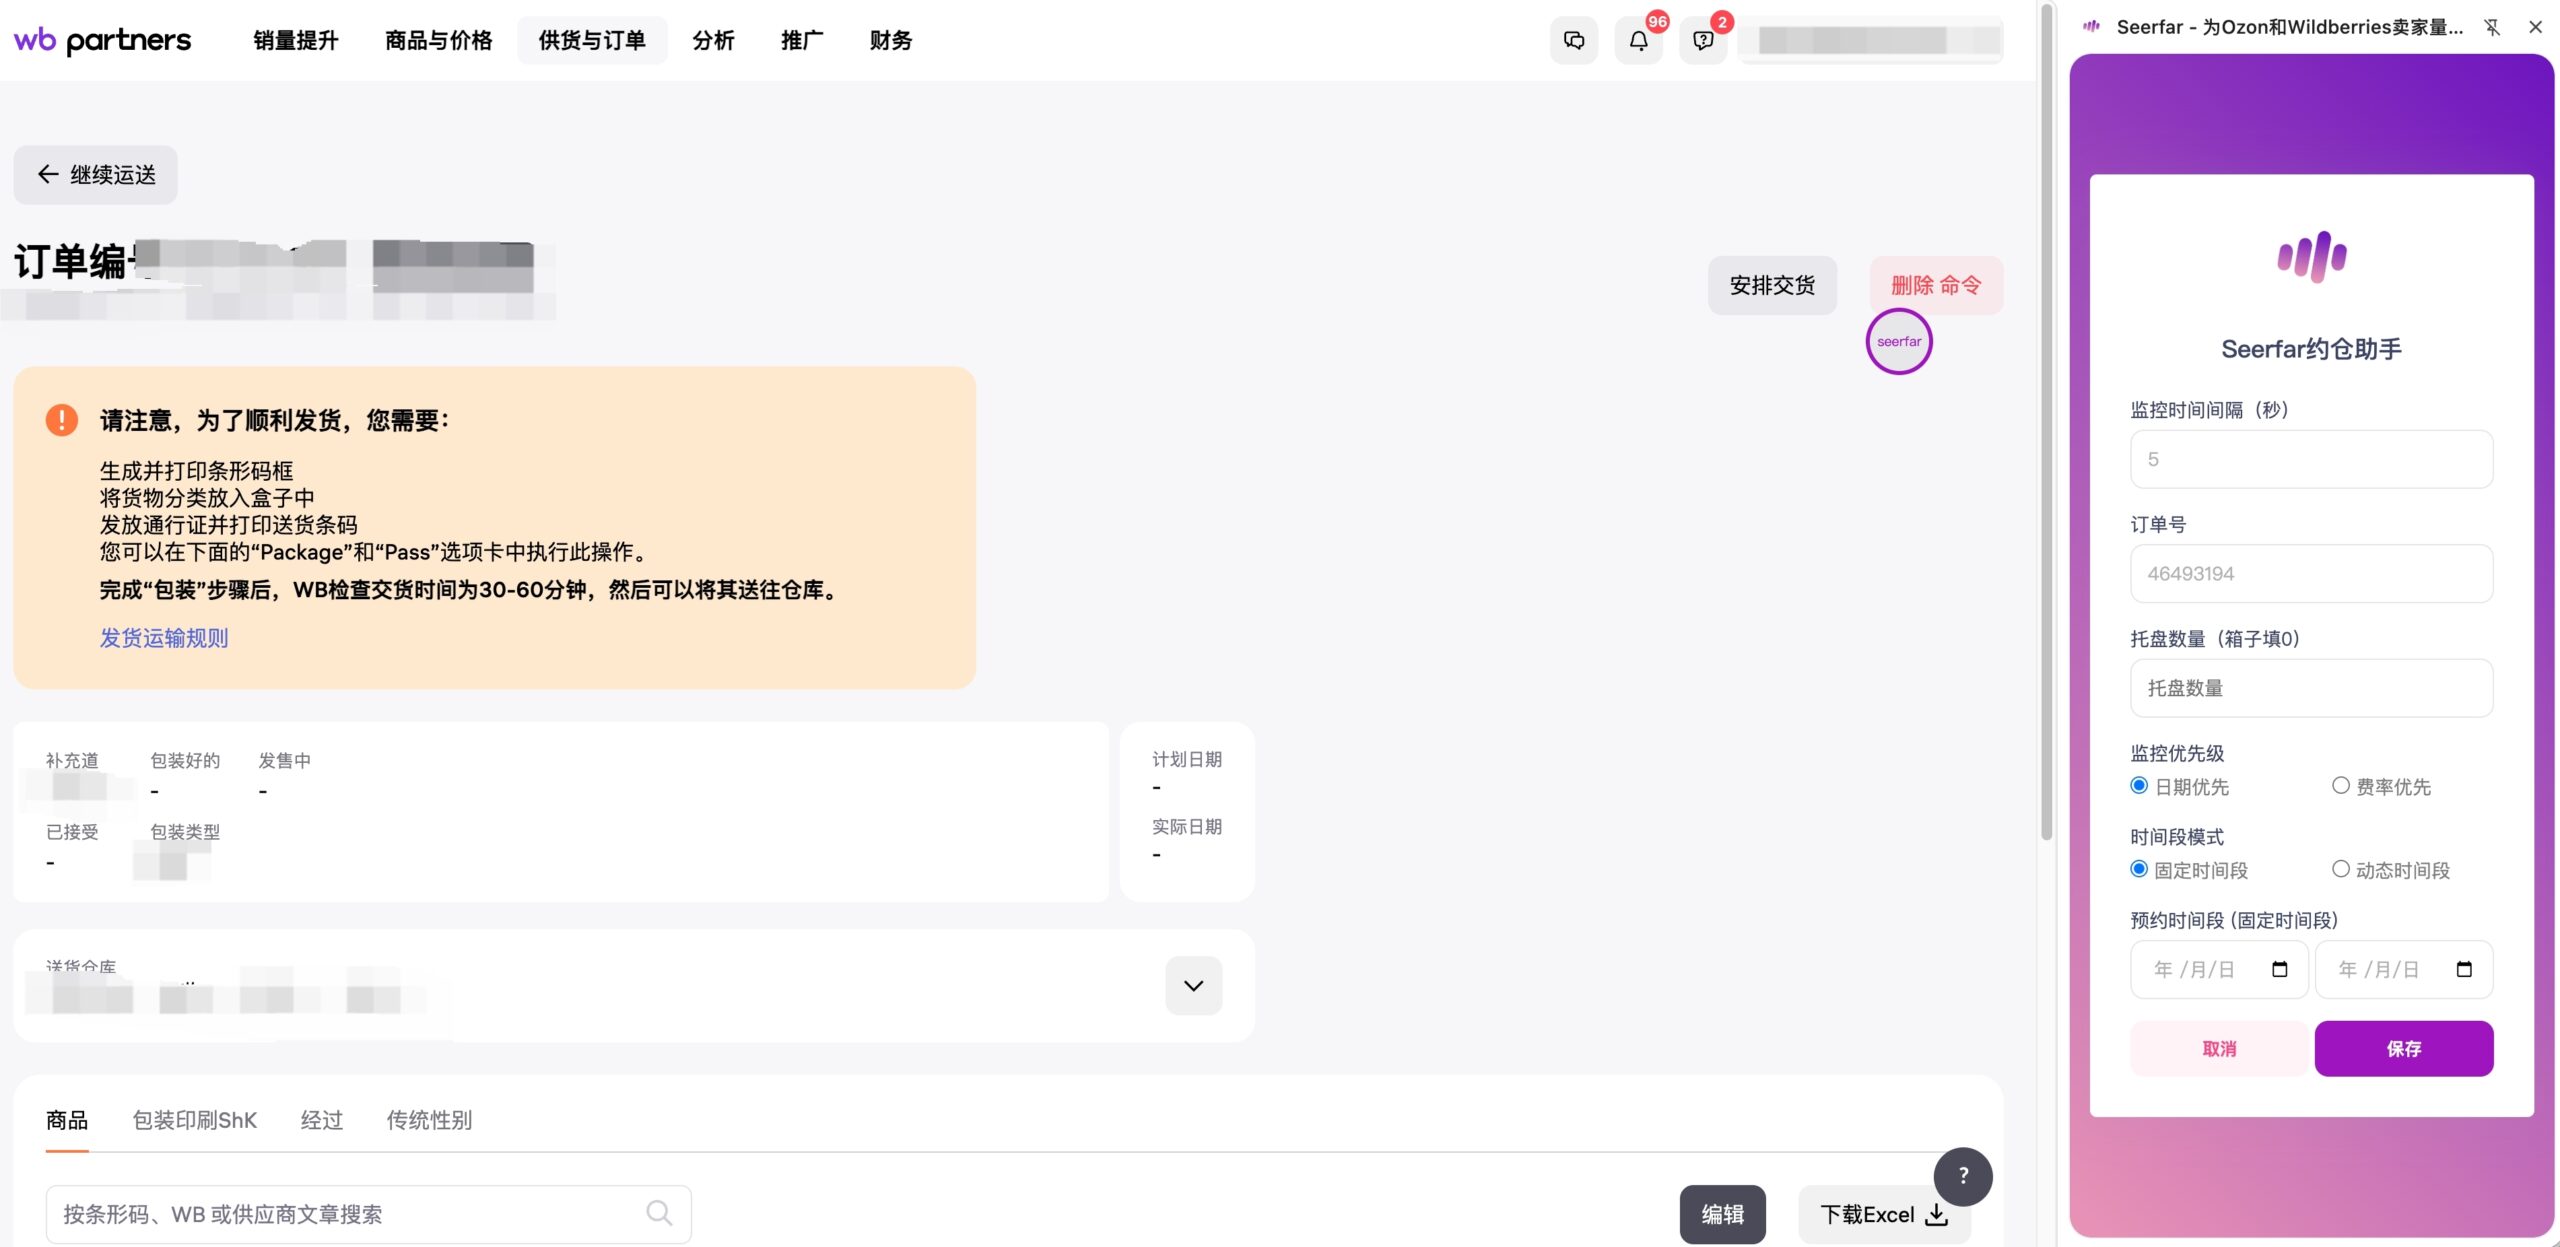Click the round seerfar floating badge
Image resolution: width=2560 pixels, height=1247 pixels.
tap(1898, 342)
